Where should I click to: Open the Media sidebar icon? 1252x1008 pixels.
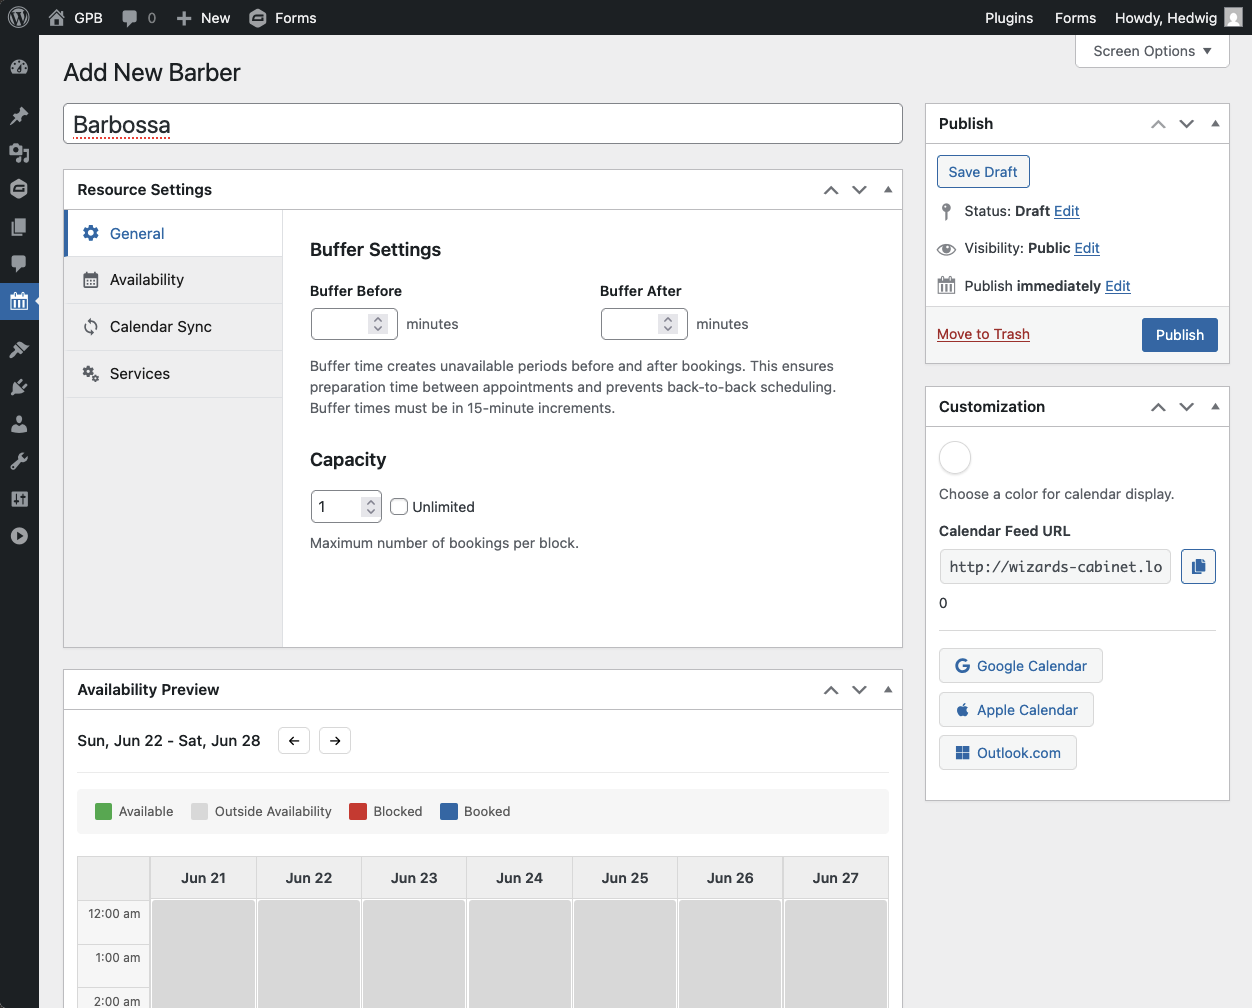coord(19,153)
